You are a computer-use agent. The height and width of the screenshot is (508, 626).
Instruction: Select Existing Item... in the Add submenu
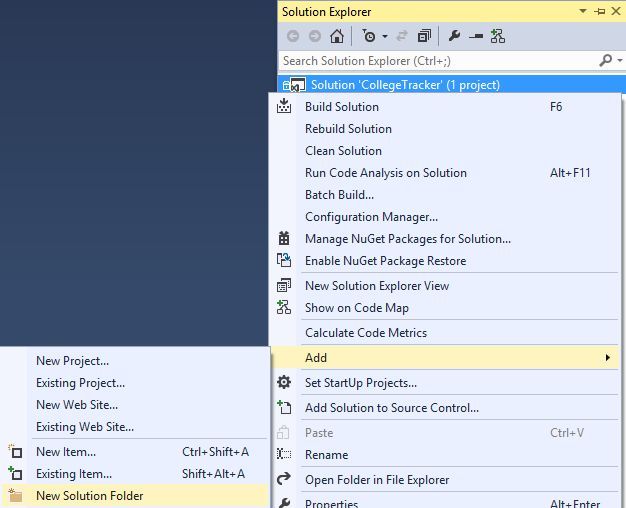pos(74,474)
